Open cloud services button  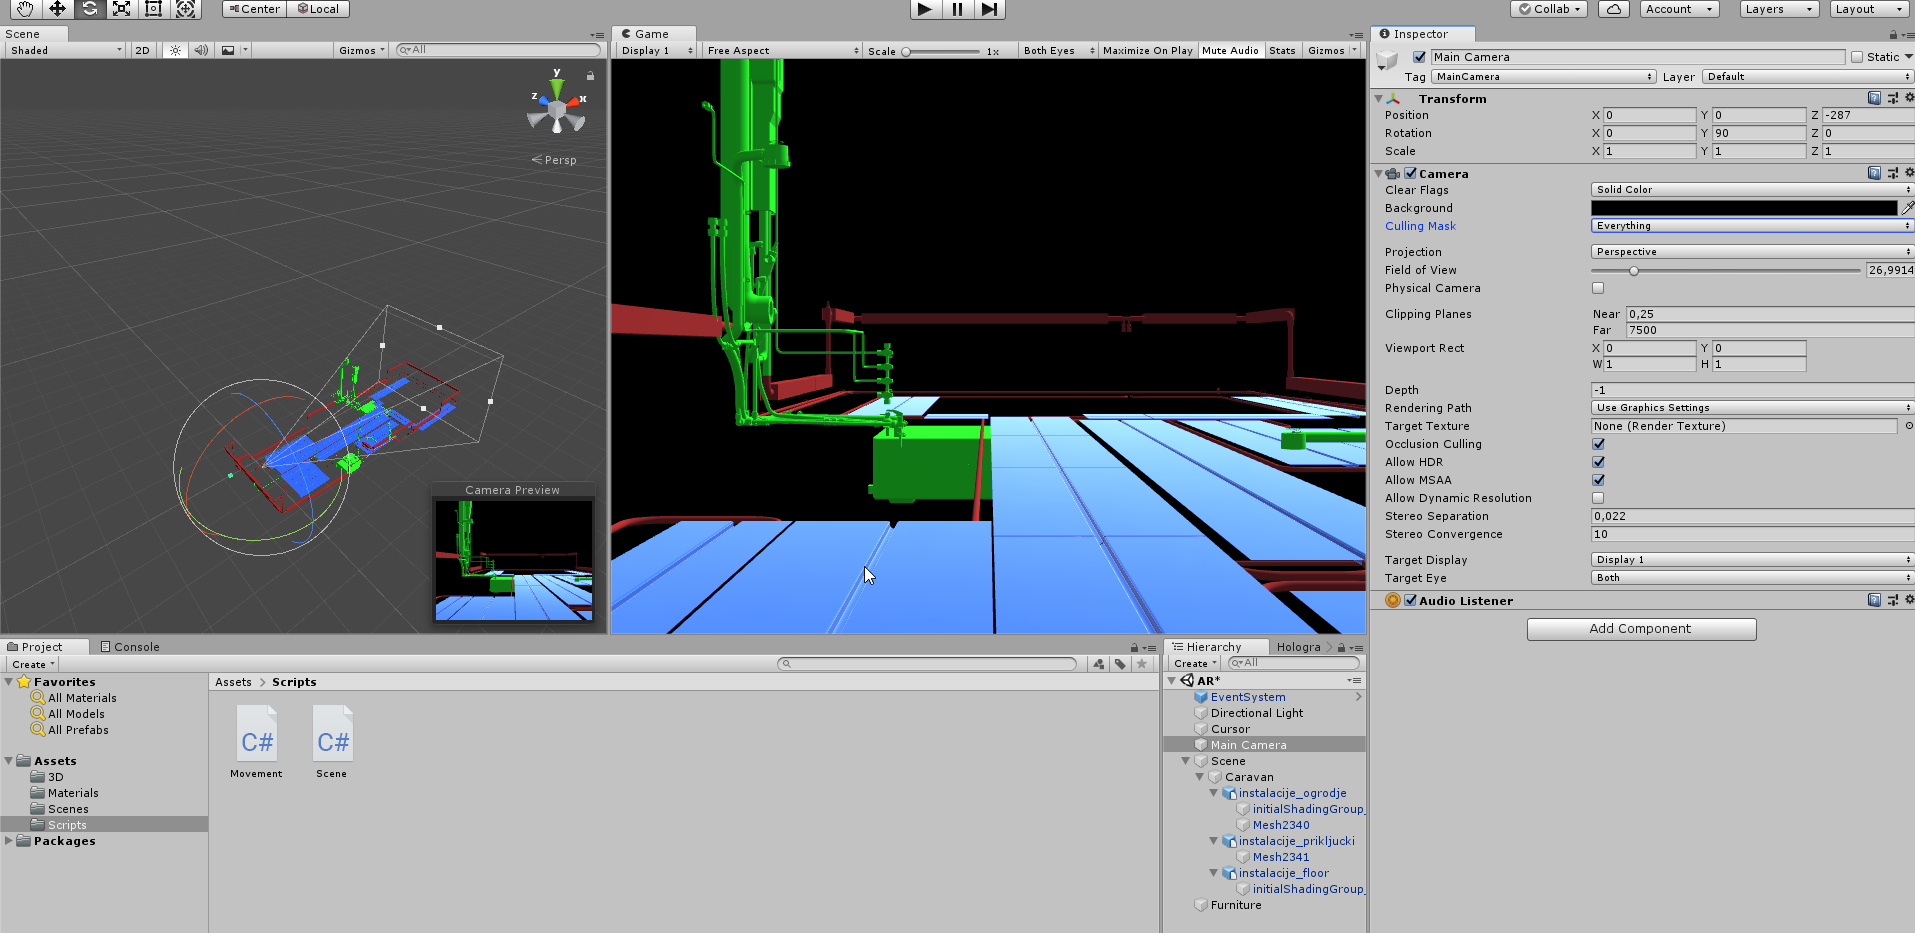coord(1614,9)
